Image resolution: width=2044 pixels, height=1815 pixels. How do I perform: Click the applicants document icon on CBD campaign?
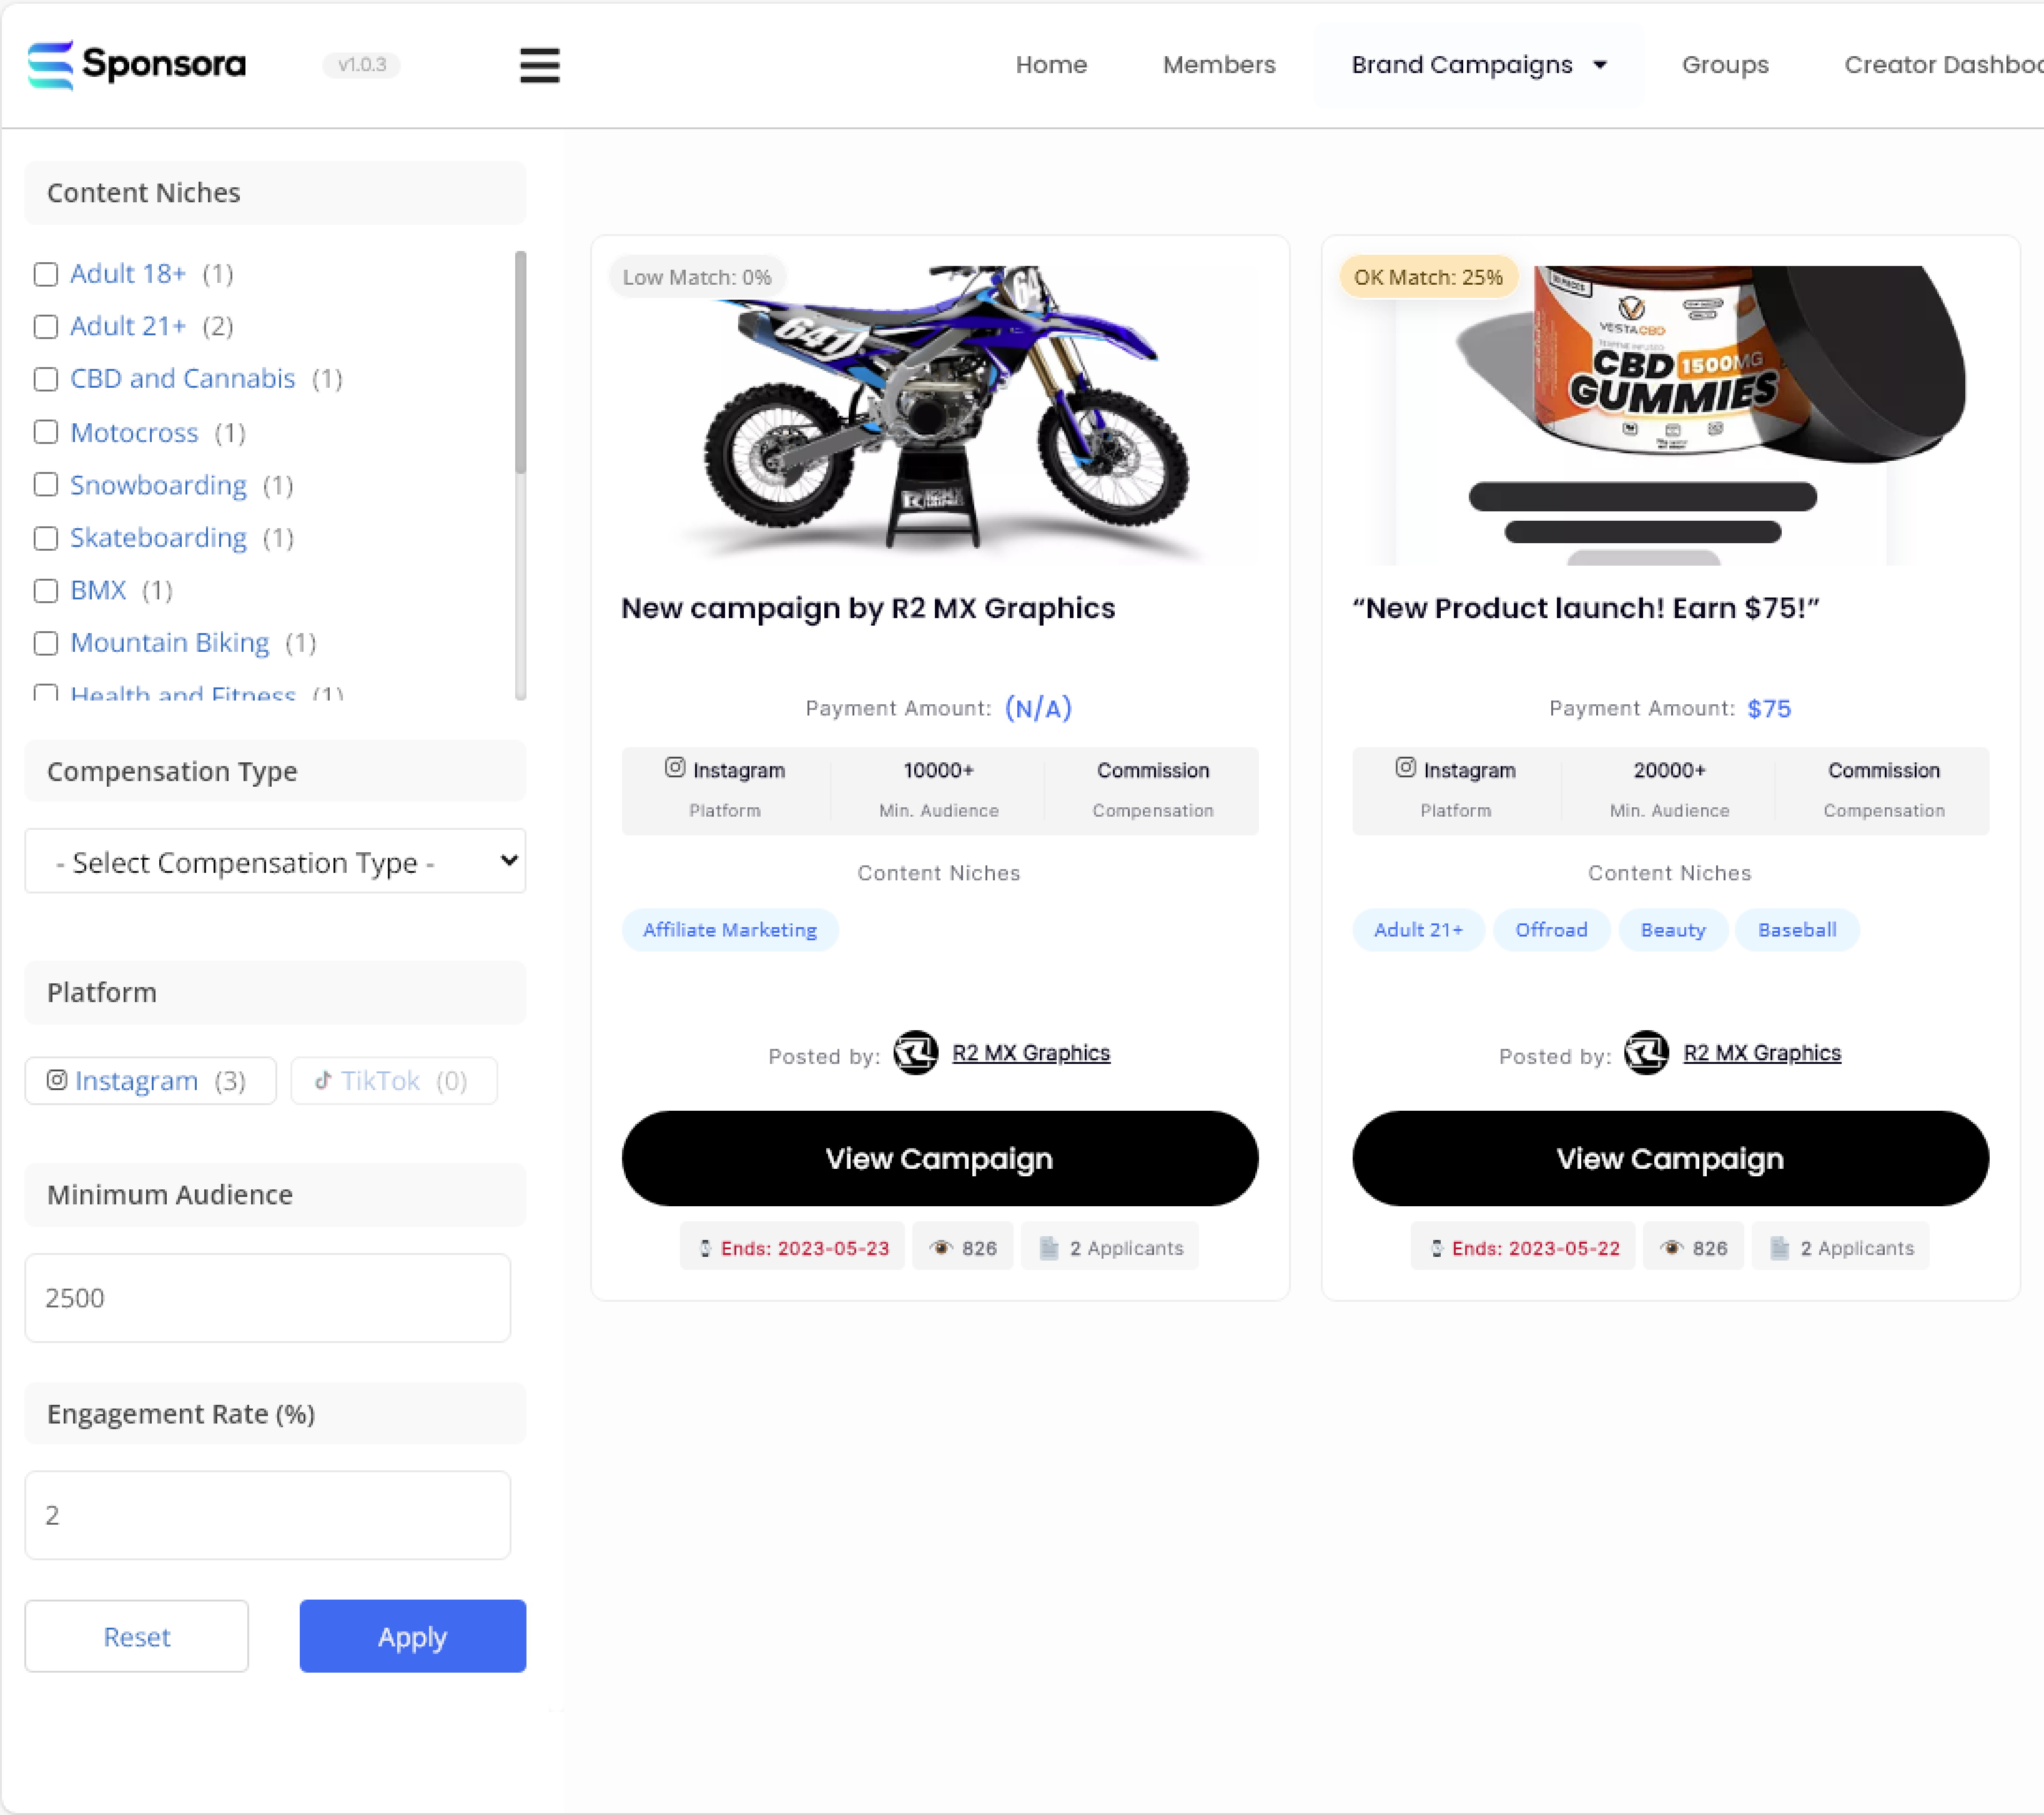[x=1779, y=1248]
